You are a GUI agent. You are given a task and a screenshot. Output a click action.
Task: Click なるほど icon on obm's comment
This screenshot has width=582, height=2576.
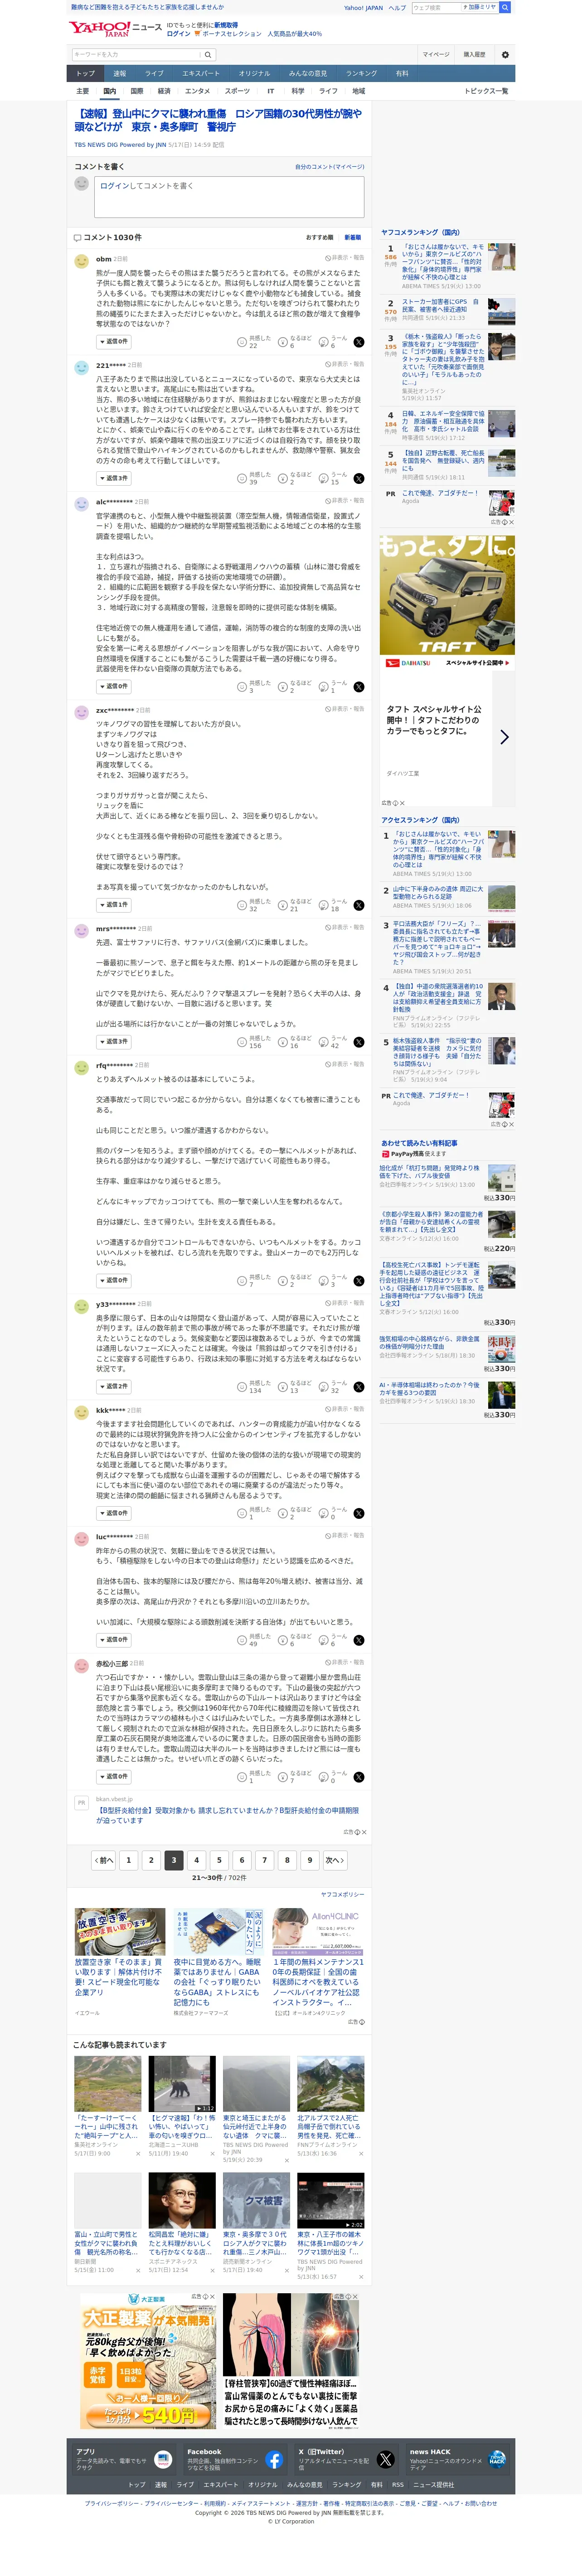(x=283, y=342)
